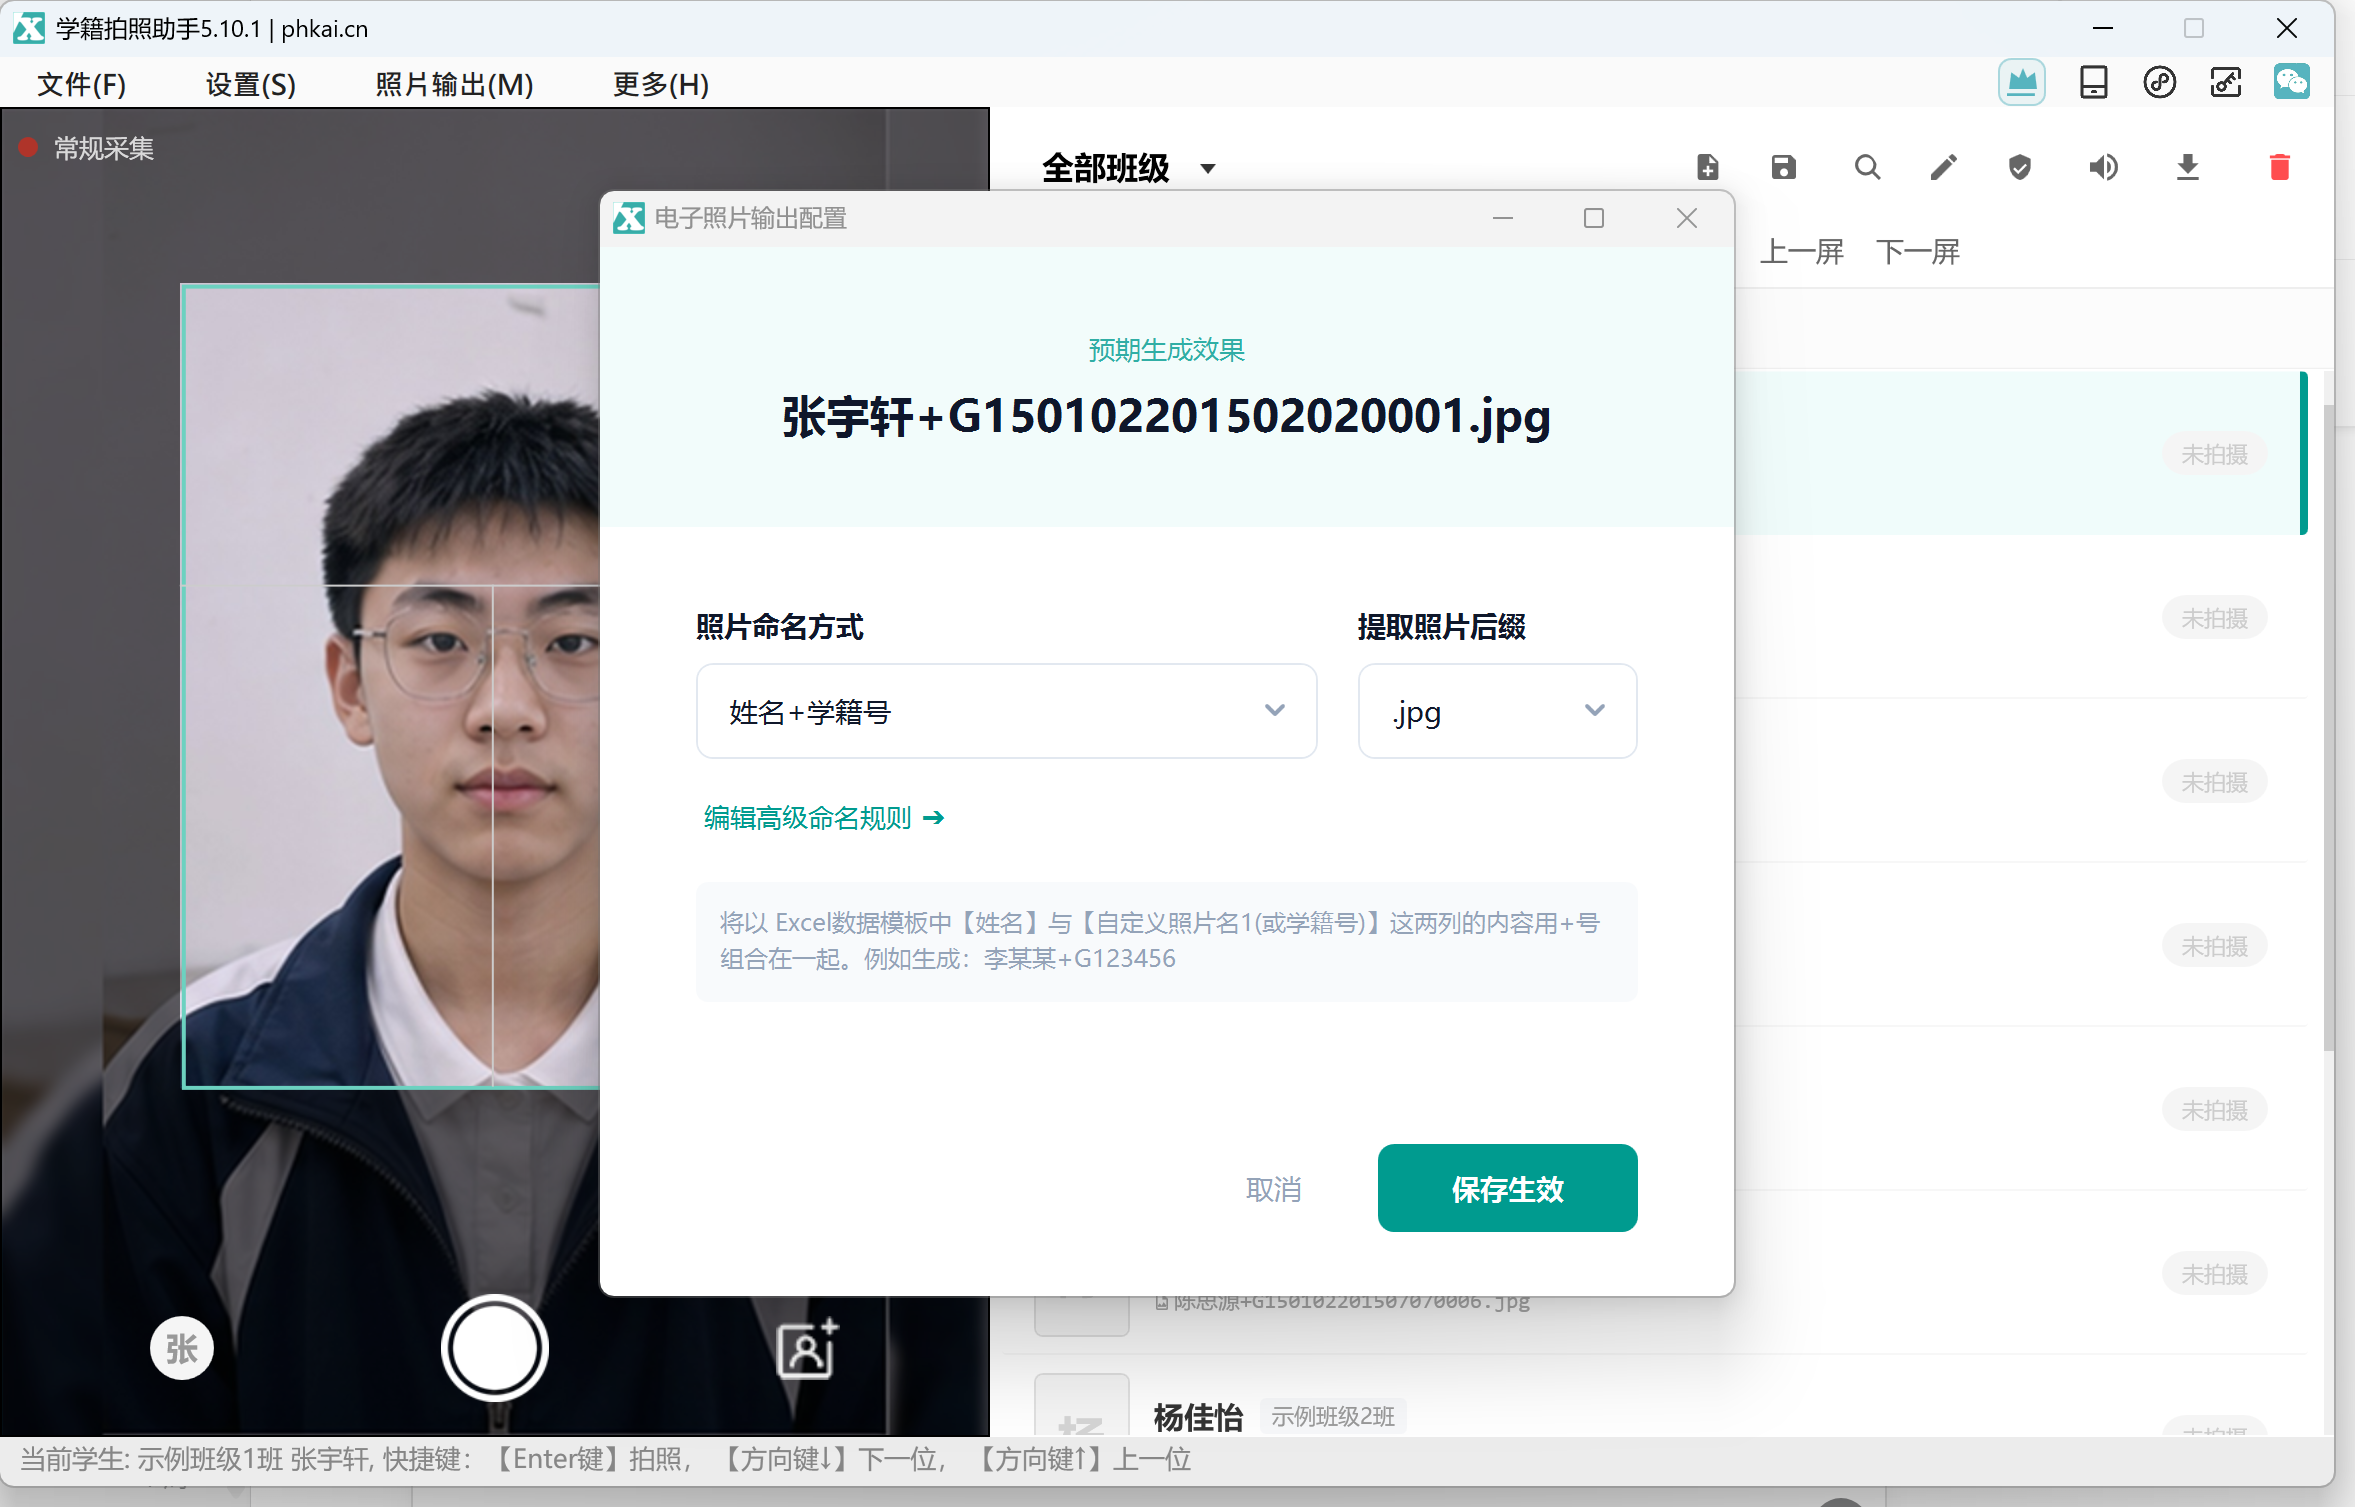Click the shield check icon
The width and height of the screenshot is (2355, 1507).
coord(2020,167)
